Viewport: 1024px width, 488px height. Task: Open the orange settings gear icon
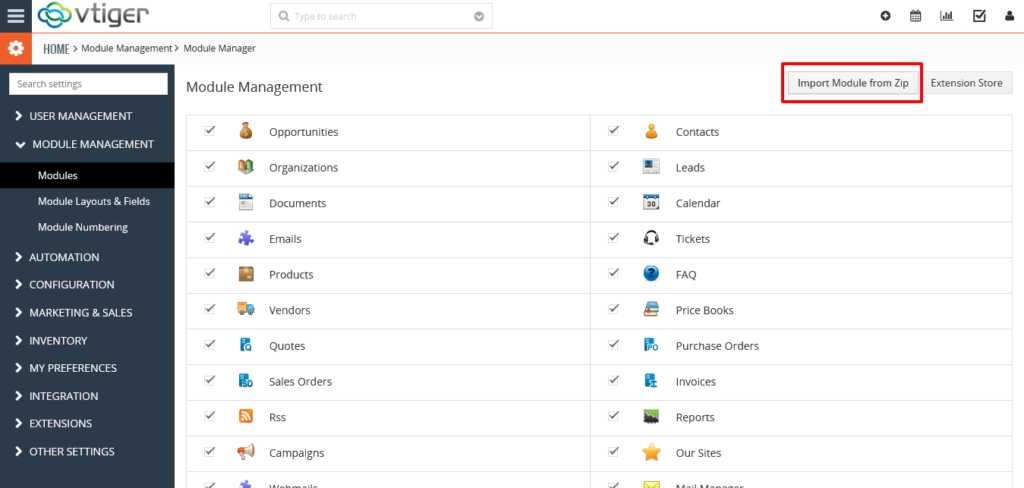point(16,48)
